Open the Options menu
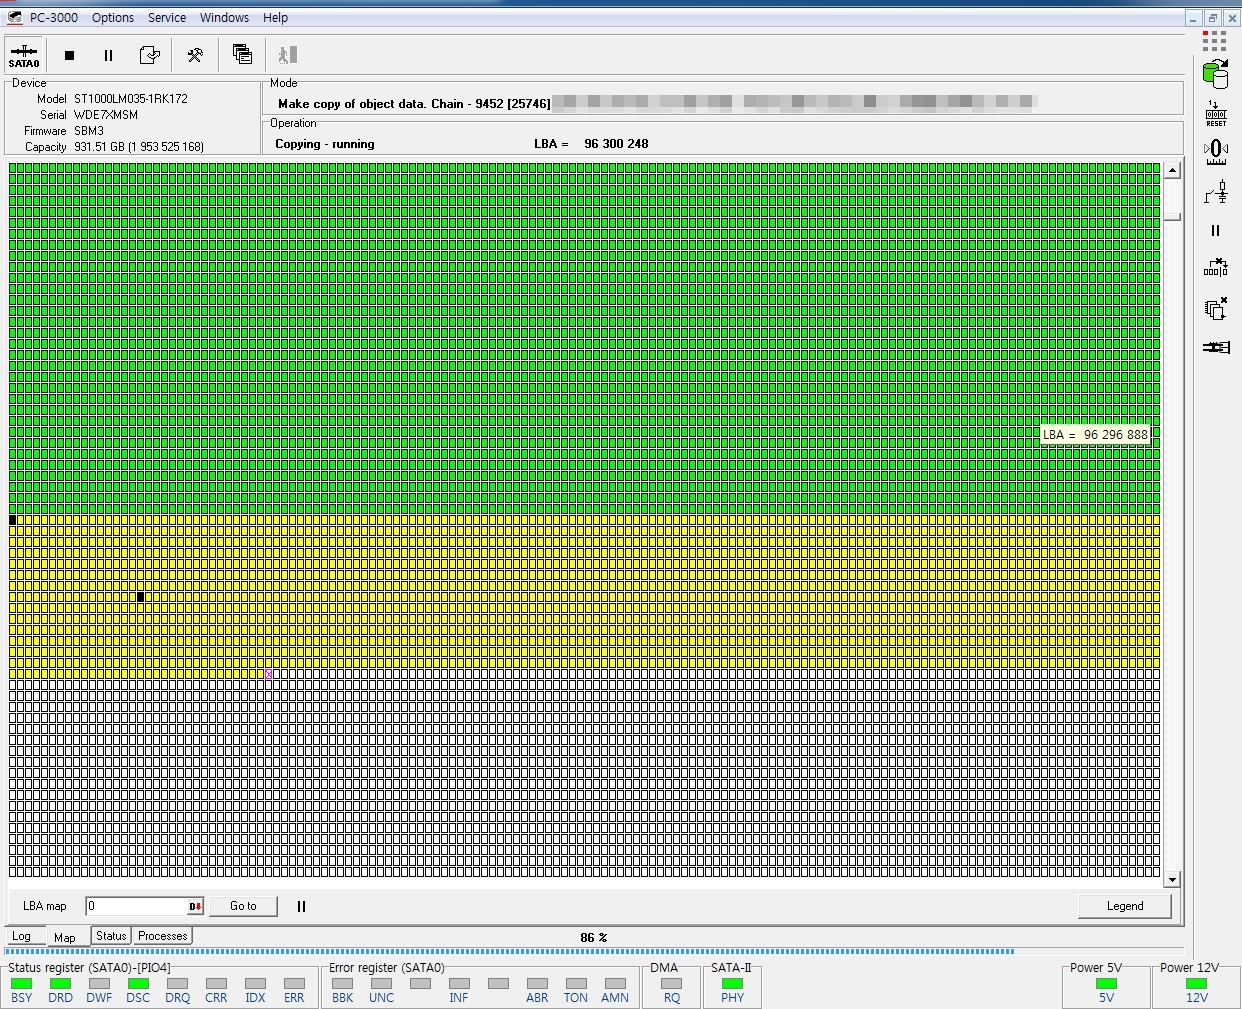 coord(113,18)
